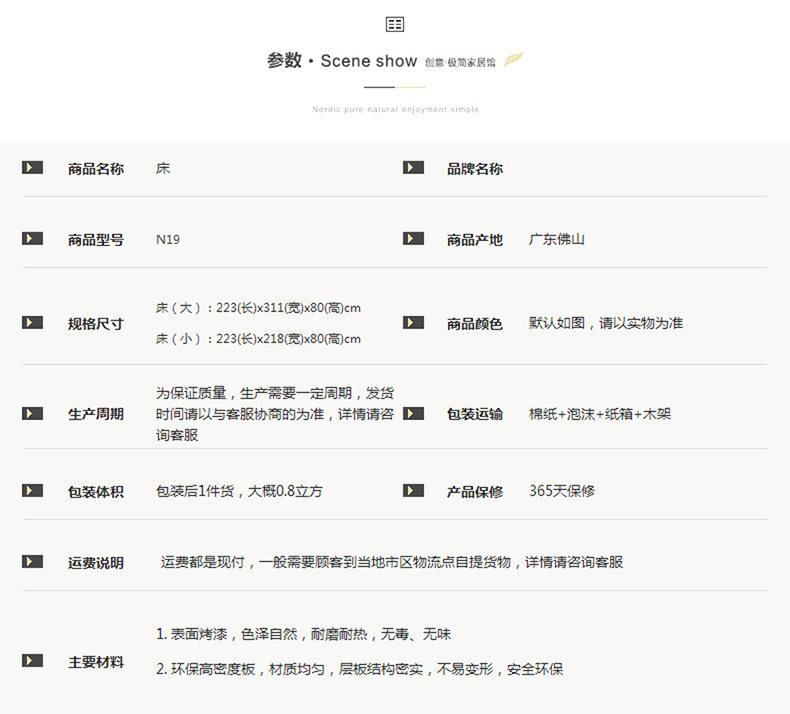Click the arrow icon beside 包装运输
The image size is (790, 714).
tap(413, 414)
